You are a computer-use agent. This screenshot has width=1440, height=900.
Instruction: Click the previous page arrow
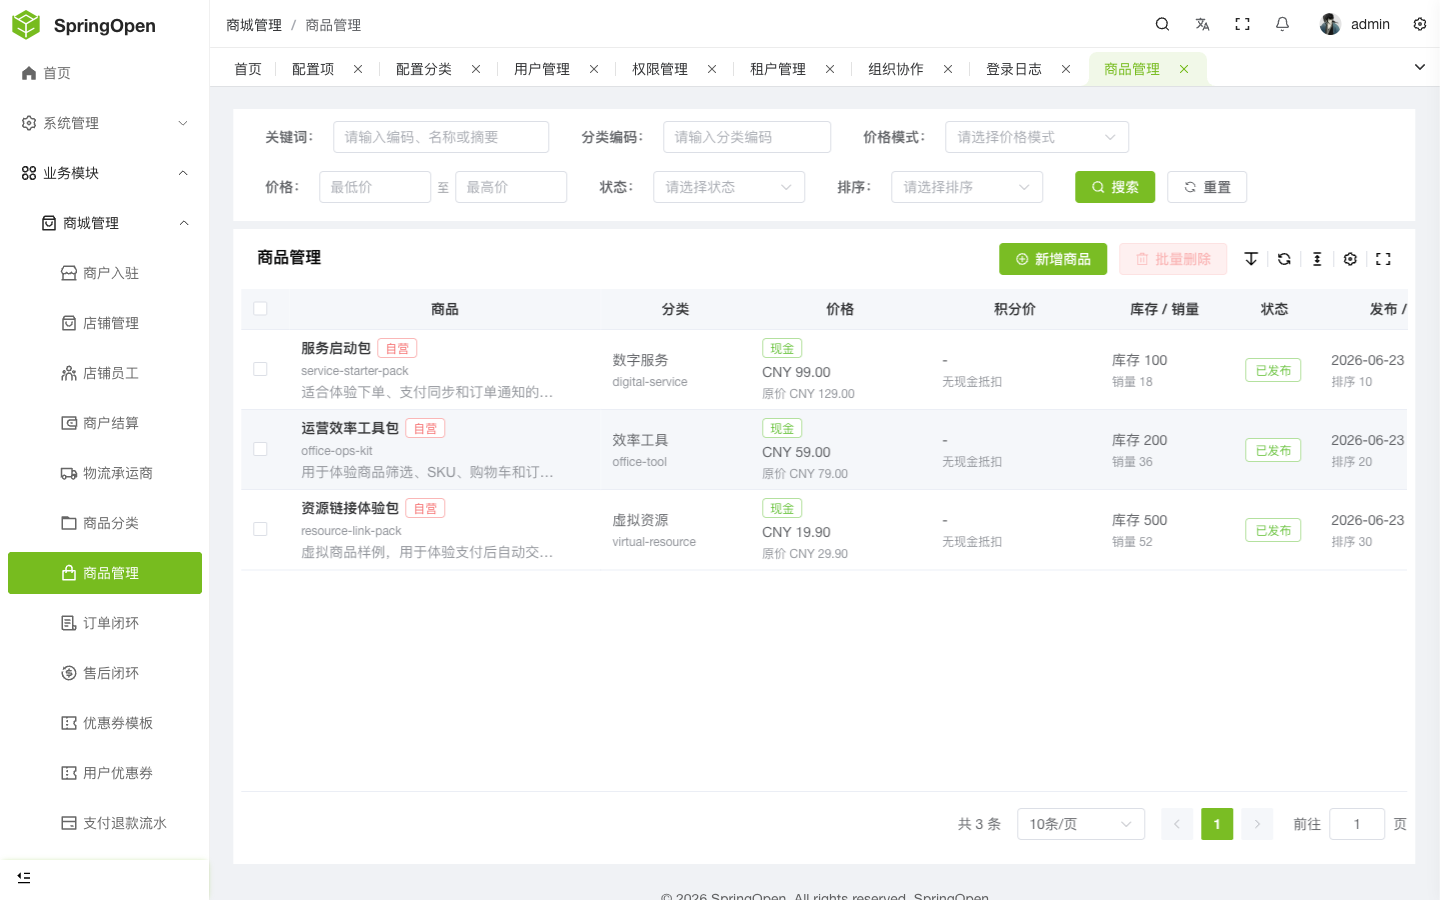click(1177, 824)
